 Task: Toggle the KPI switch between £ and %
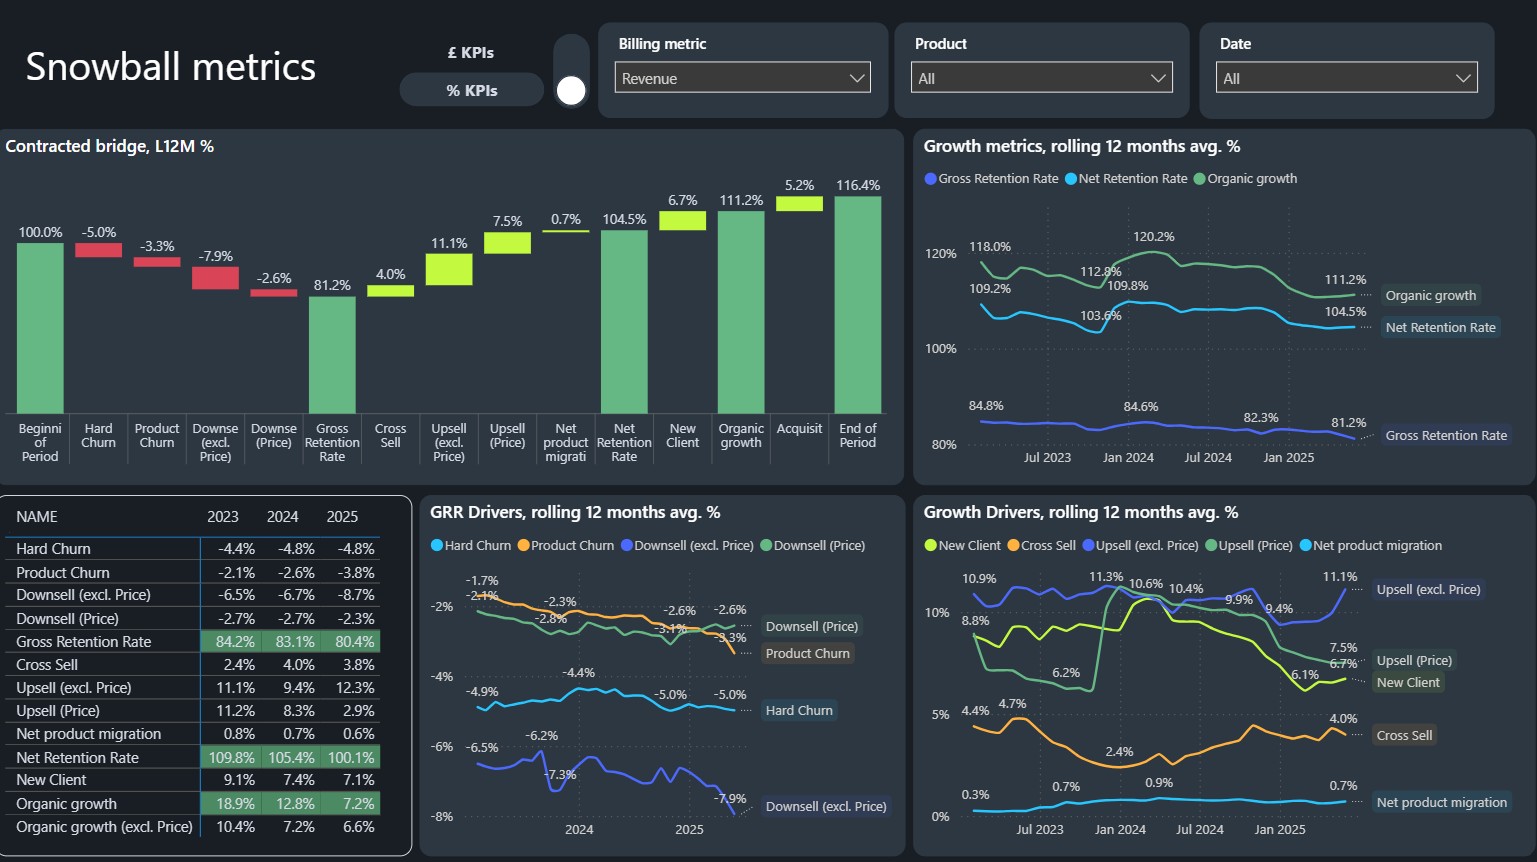pyautogui.click(x=571, y=71)
